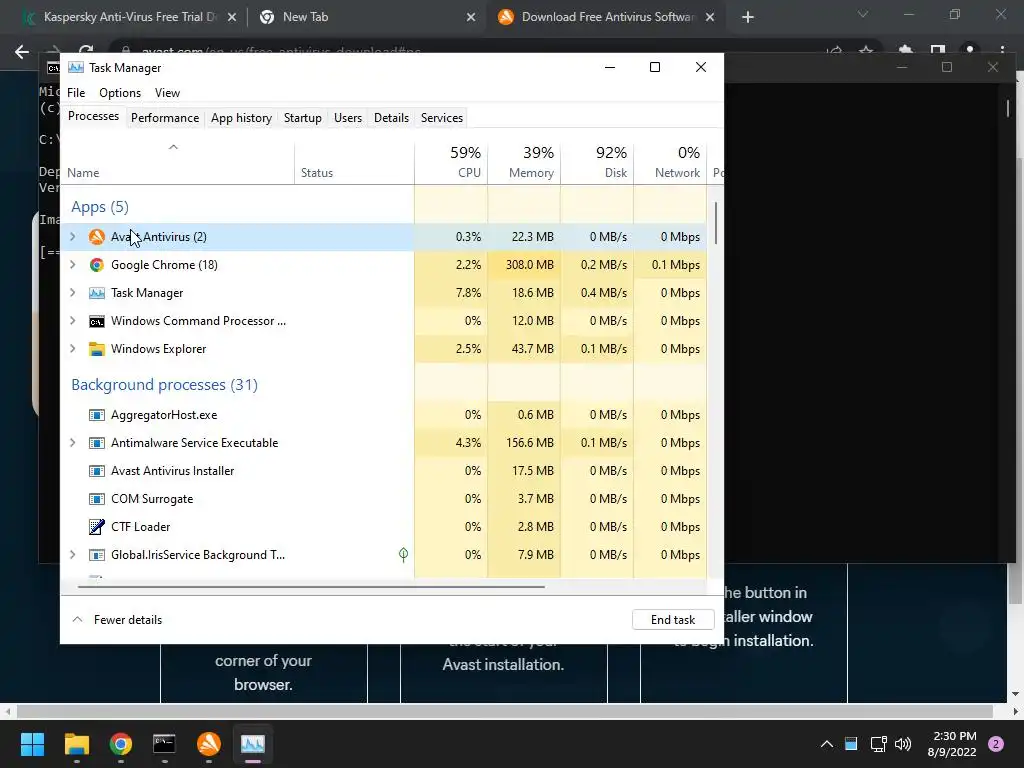Click the Windows Command Processor icon

point(97,321)
